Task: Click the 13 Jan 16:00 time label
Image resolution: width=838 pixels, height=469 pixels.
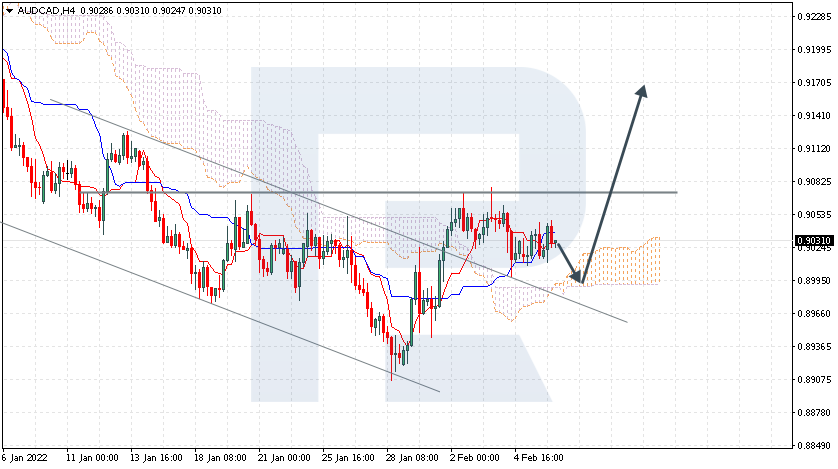Action: (x=156, y=458)
